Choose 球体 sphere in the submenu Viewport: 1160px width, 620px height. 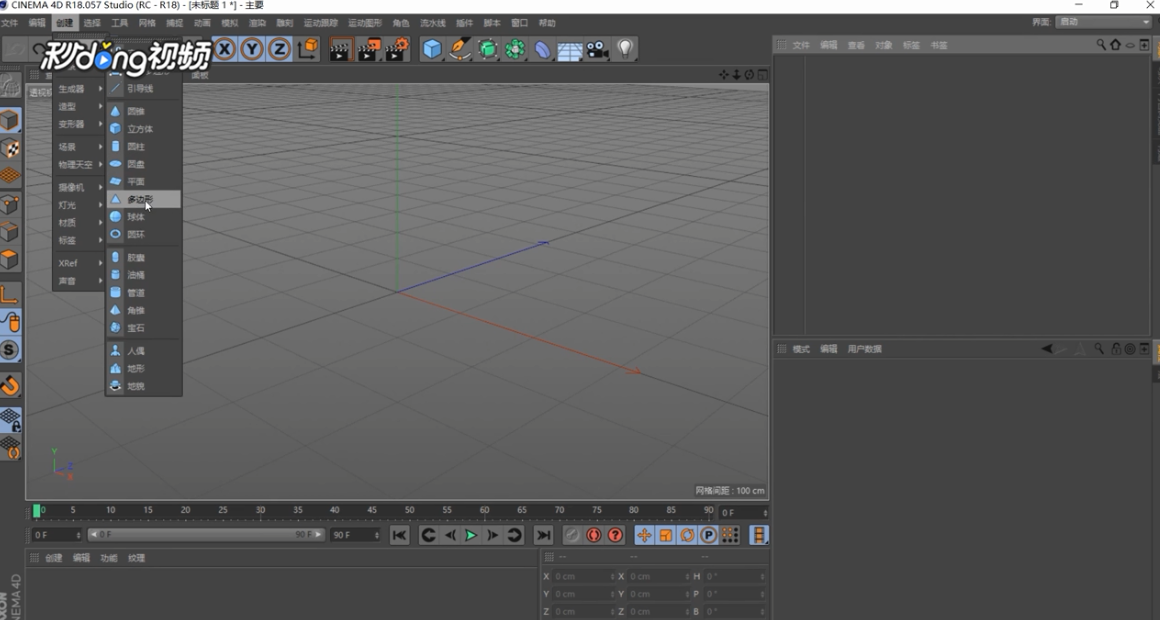click(144, 217)
